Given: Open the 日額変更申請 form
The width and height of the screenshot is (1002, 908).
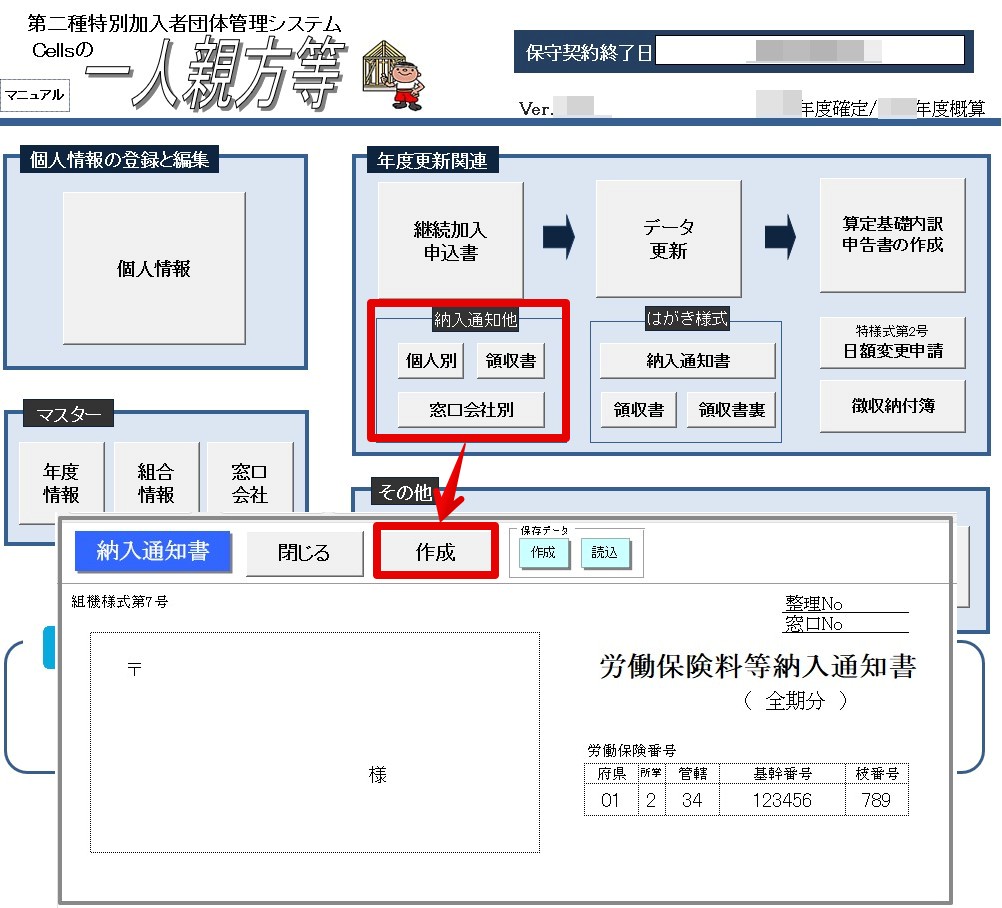Looking at the screenshot, I should point(892,343).
